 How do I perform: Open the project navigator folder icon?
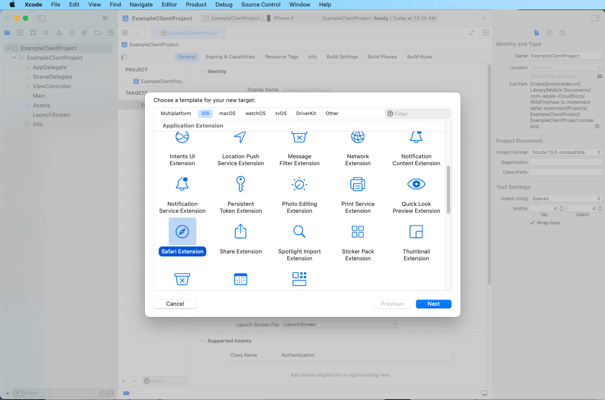point(7,33)
